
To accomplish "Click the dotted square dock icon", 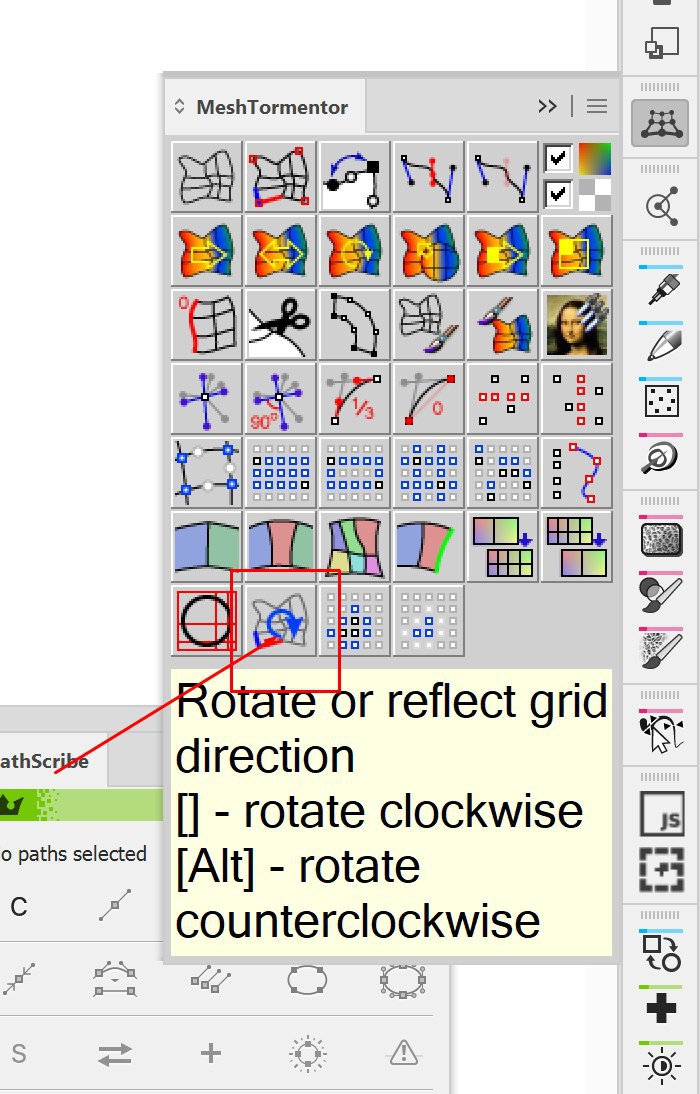I will [661, 401].
